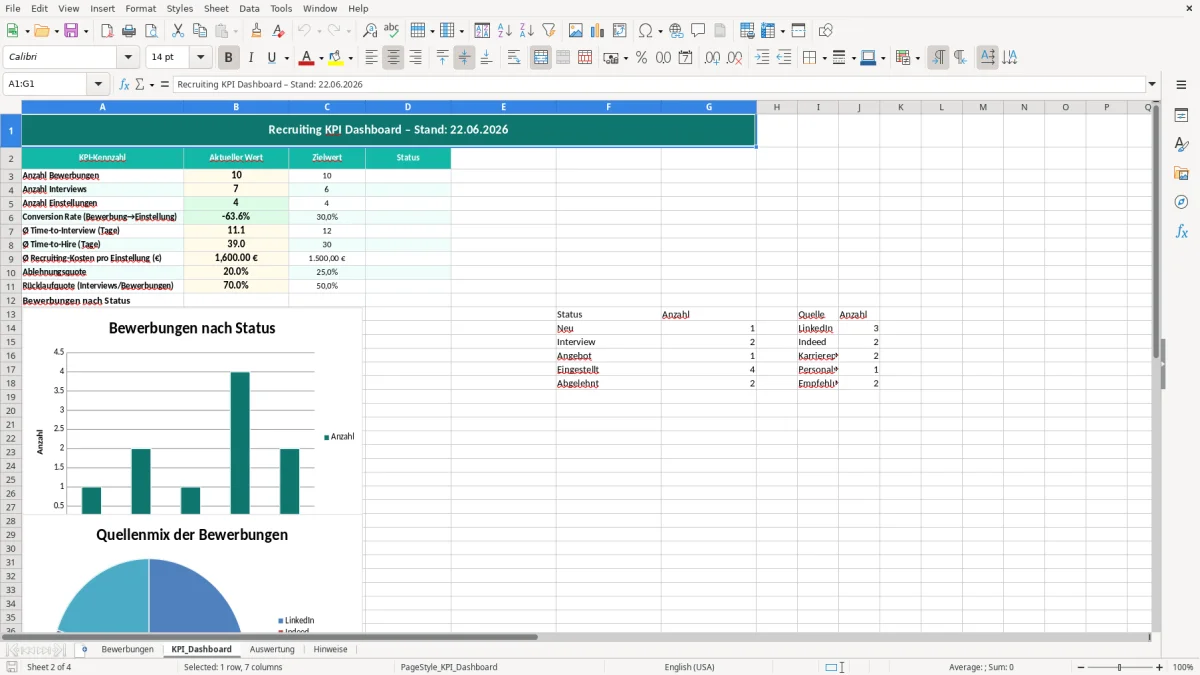Click the Save document icon
The width and height of the screenshot is (1200, 675).
click(71, 31)
